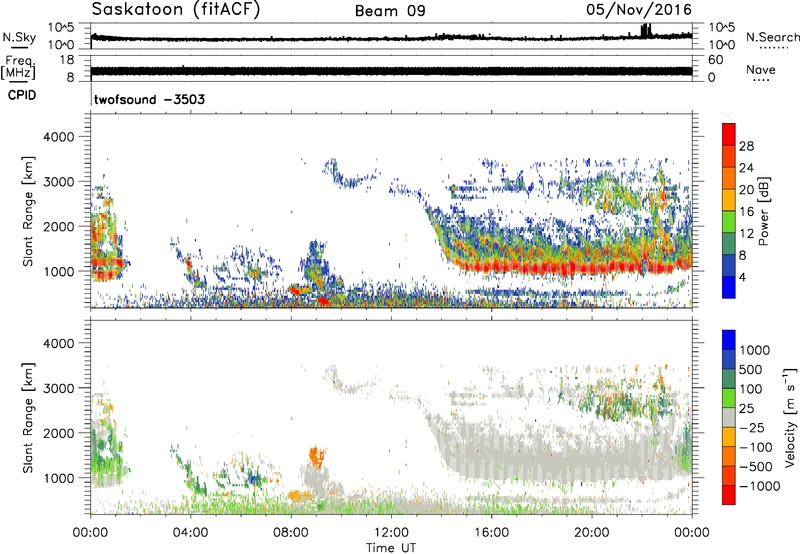Select the 'Beam 09' header text
The image size is (800, 554).
[x=390, y=11]
